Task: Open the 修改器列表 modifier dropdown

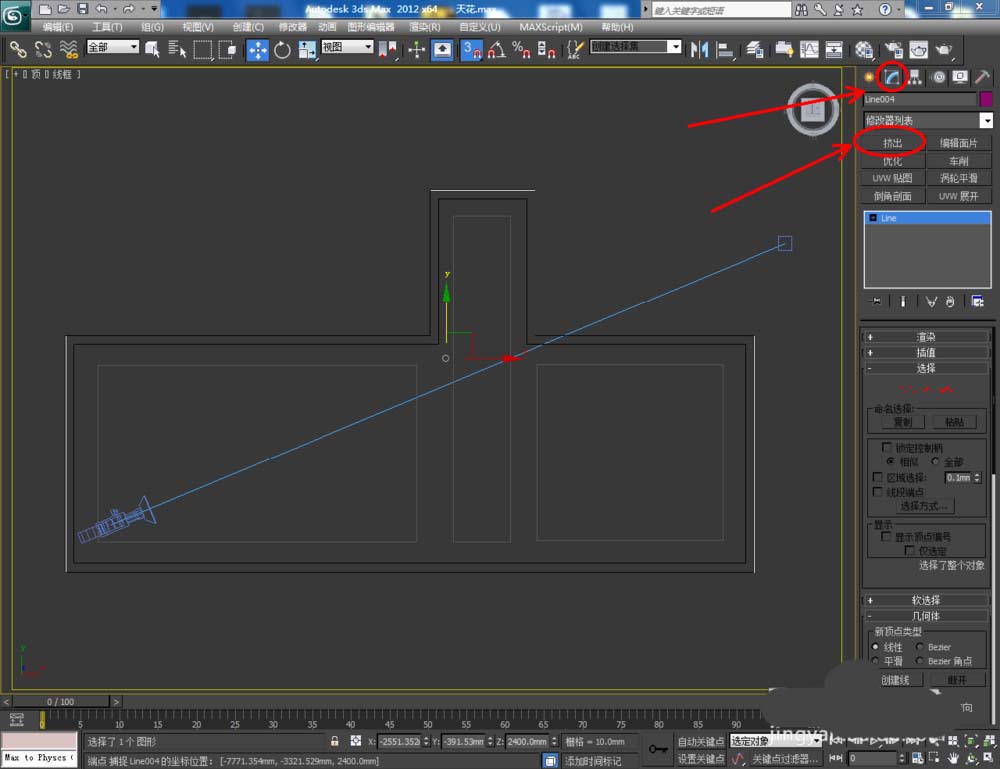Action: pos(986,120)
